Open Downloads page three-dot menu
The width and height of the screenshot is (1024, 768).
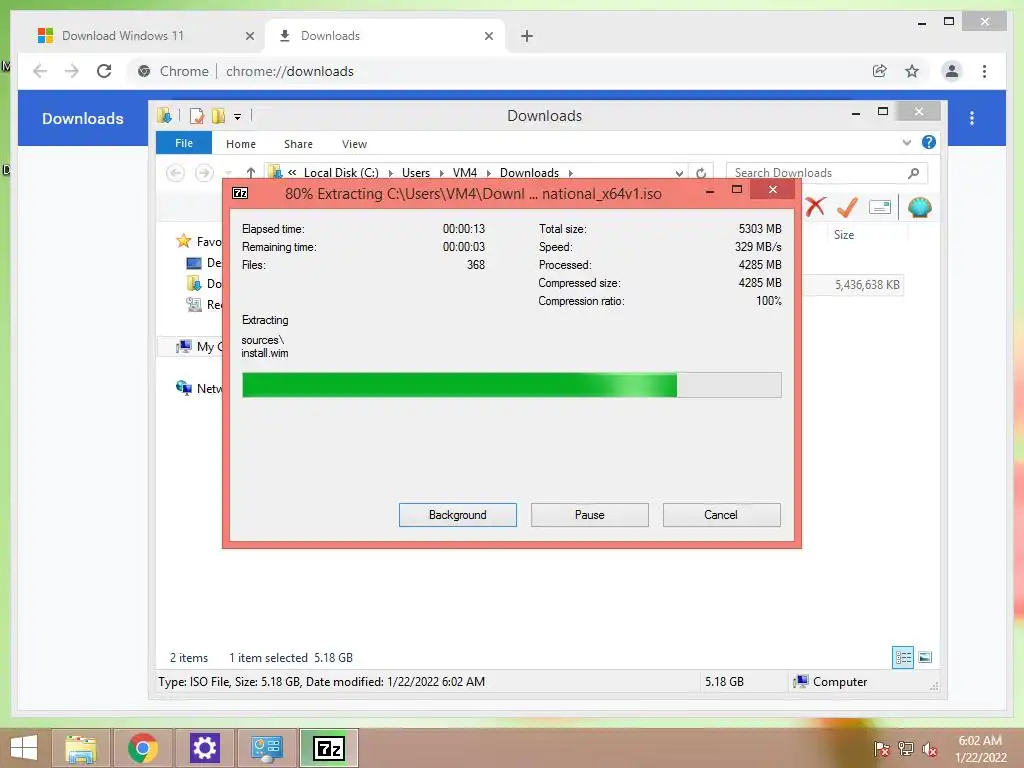coord(972,118)
